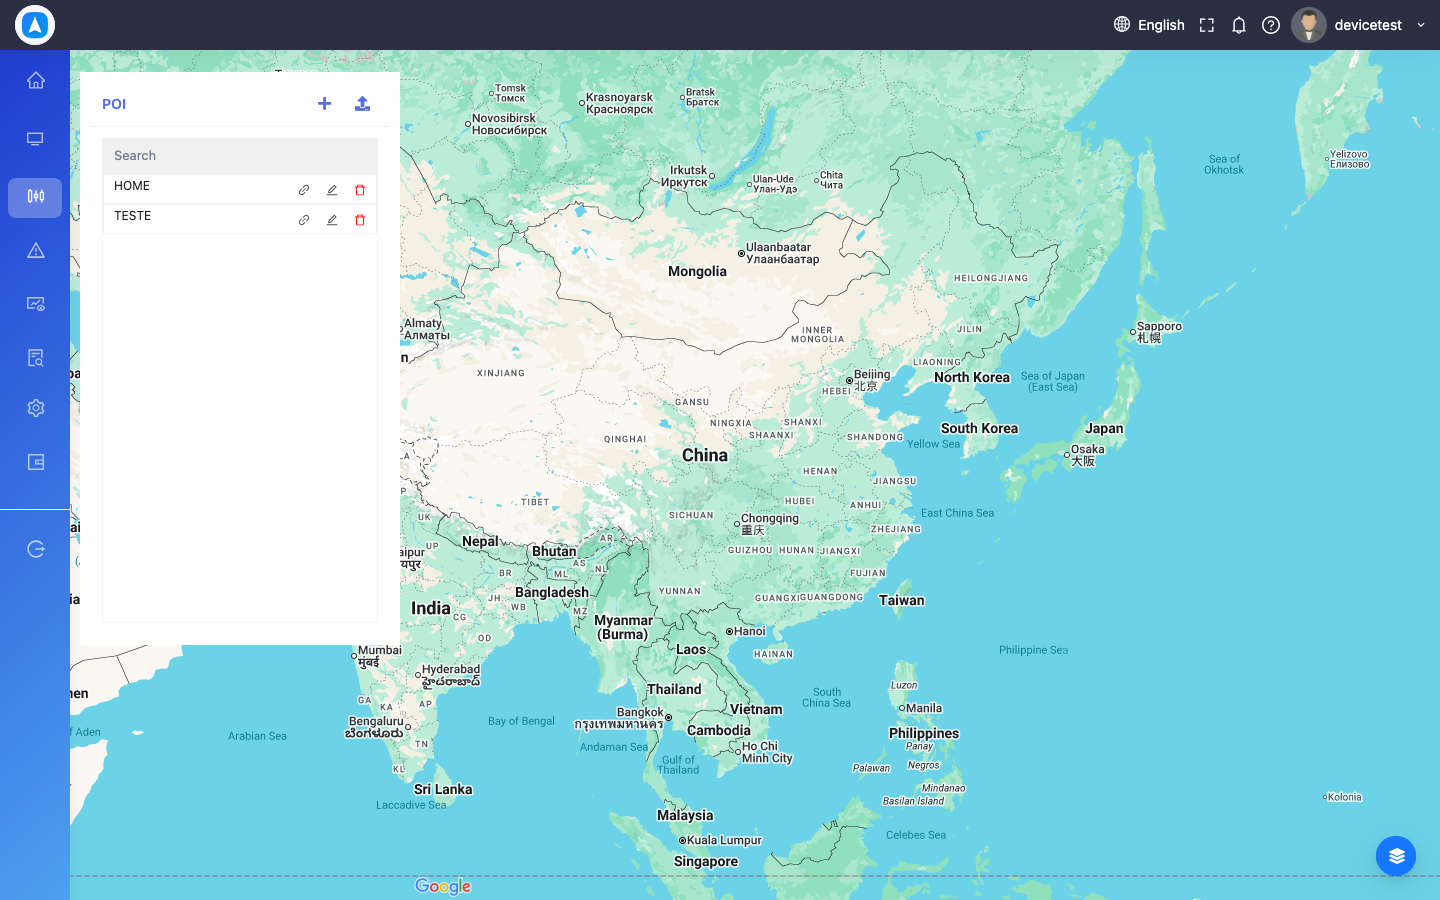The width and height of the screenshot is (1440, 900).
Task: Edit the TESTE POI
Action: 332,220
